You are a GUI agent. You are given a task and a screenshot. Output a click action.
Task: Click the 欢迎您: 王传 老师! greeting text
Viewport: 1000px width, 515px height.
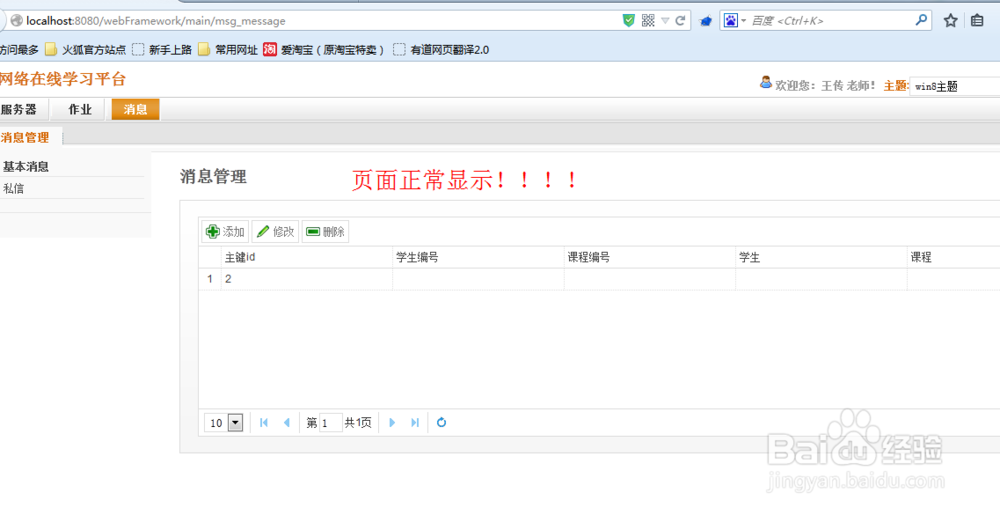[826, 85]
